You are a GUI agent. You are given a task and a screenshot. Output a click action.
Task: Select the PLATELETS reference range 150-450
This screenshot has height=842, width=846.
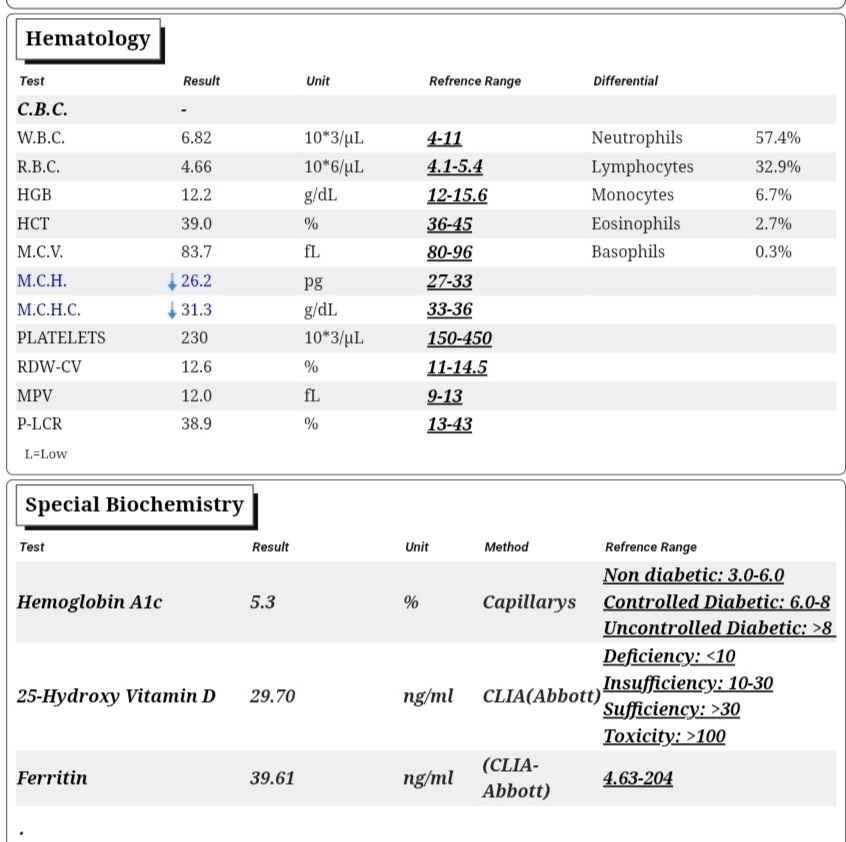459,338
